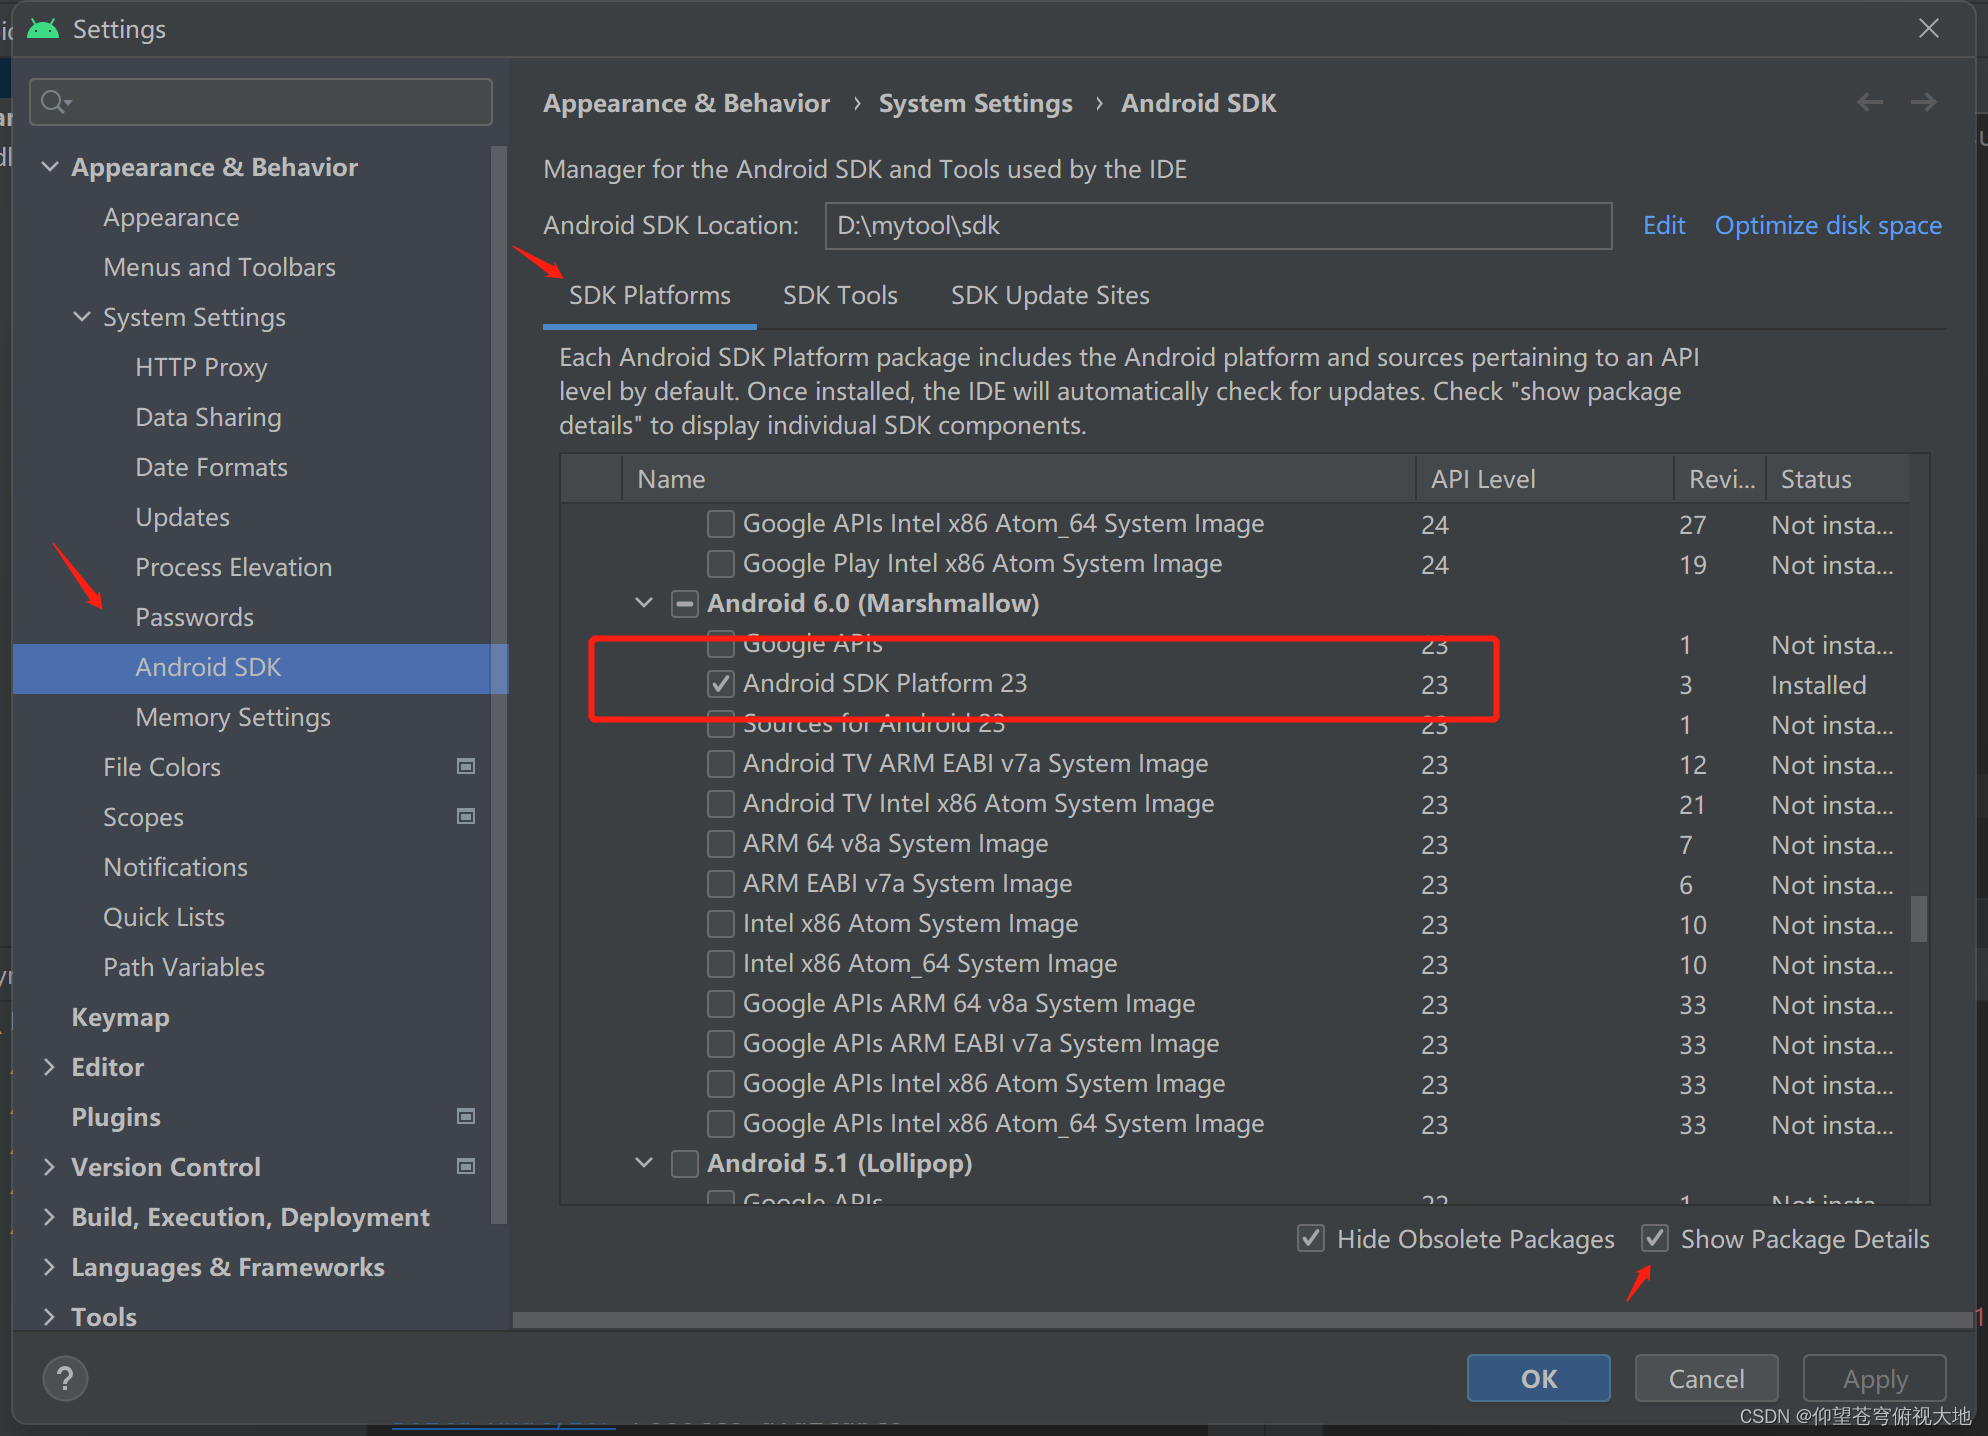This screenshot has width=1988, height=1436.
Task: Toggle Android 5.1 (Lollipop) group checkbox
Action: [684, 1164]
